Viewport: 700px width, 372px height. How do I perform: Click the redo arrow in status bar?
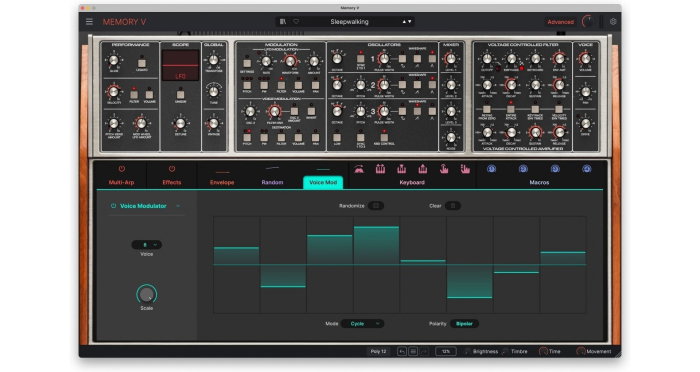click(x=424, y=351)
